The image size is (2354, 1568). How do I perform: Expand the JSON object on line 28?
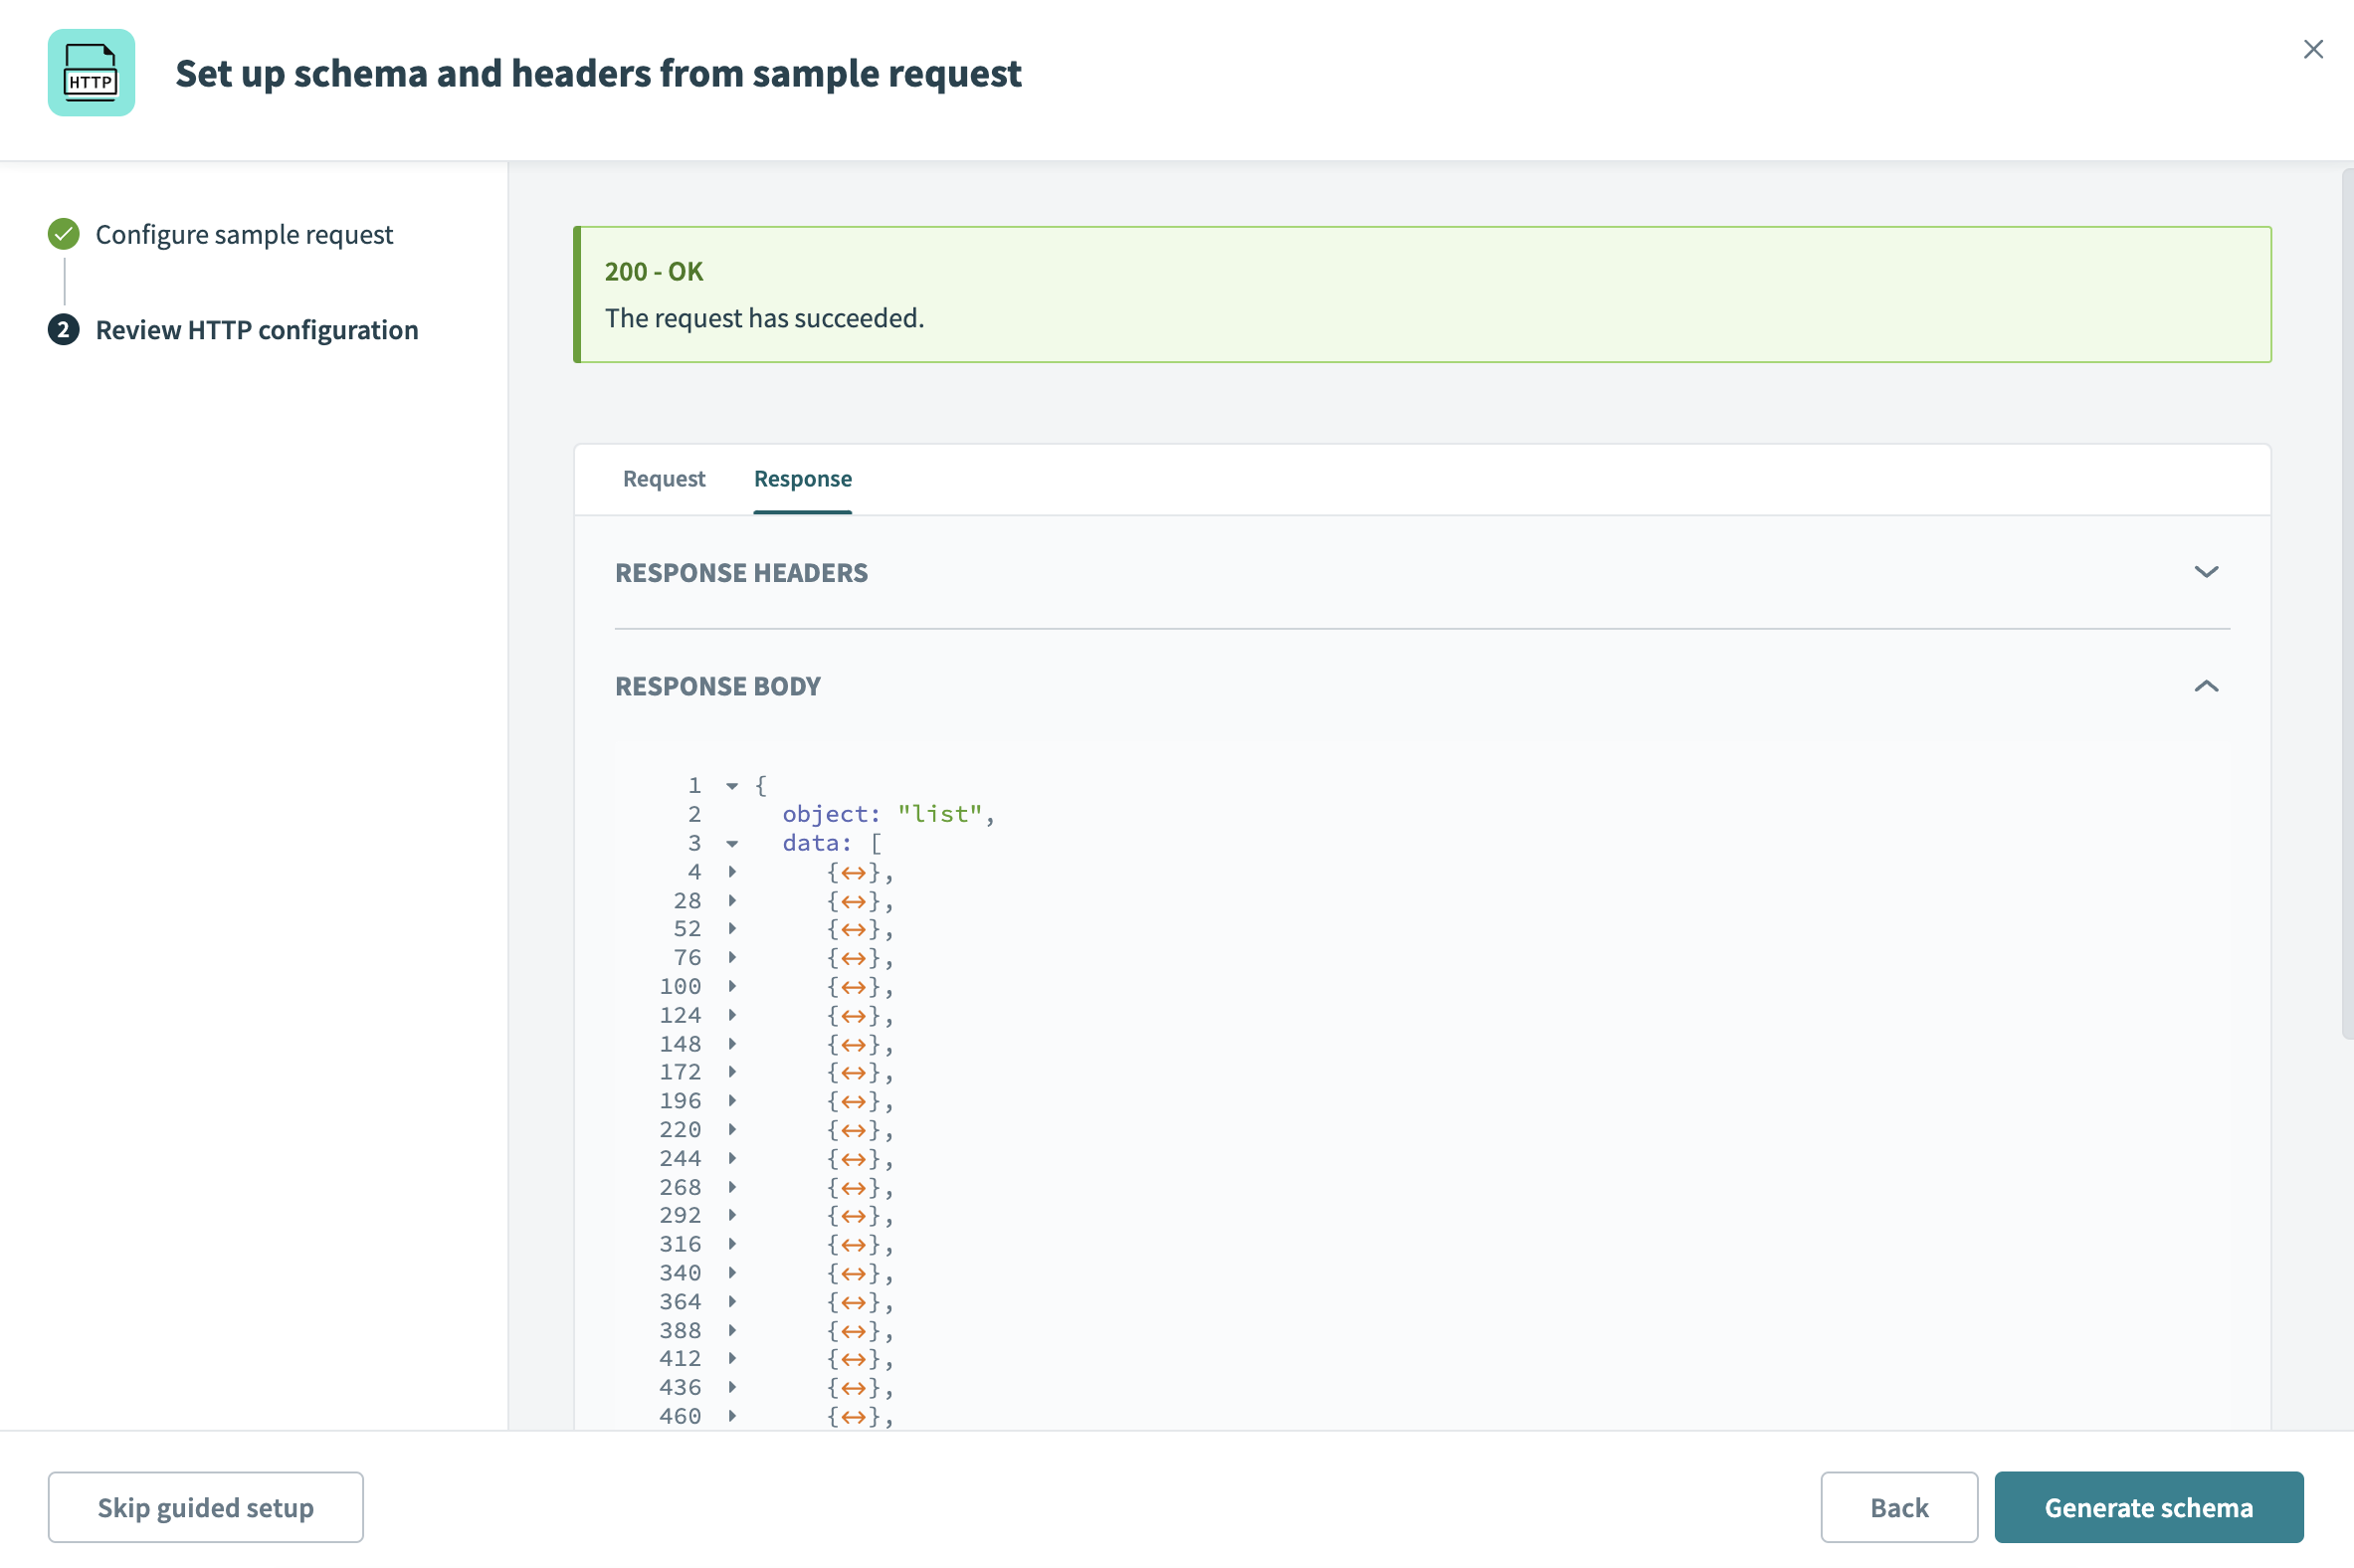(733, 900)
